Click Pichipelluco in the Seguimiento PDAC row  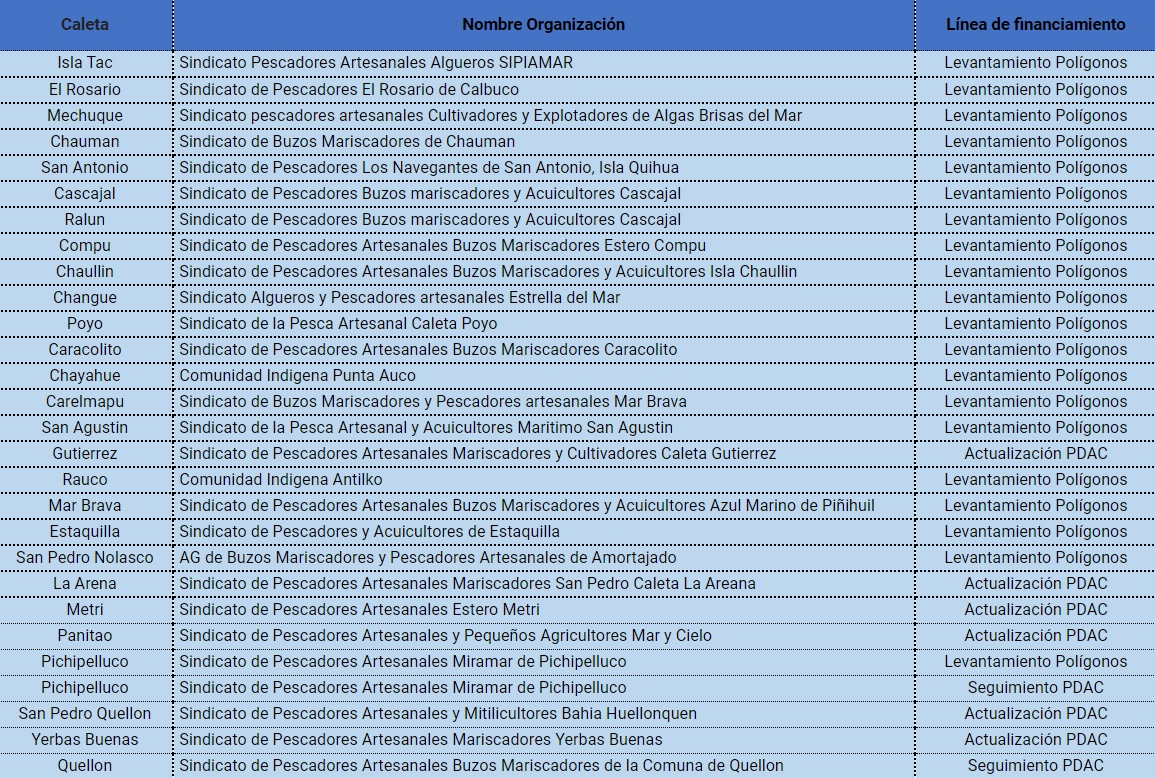(x=85, y=688)
